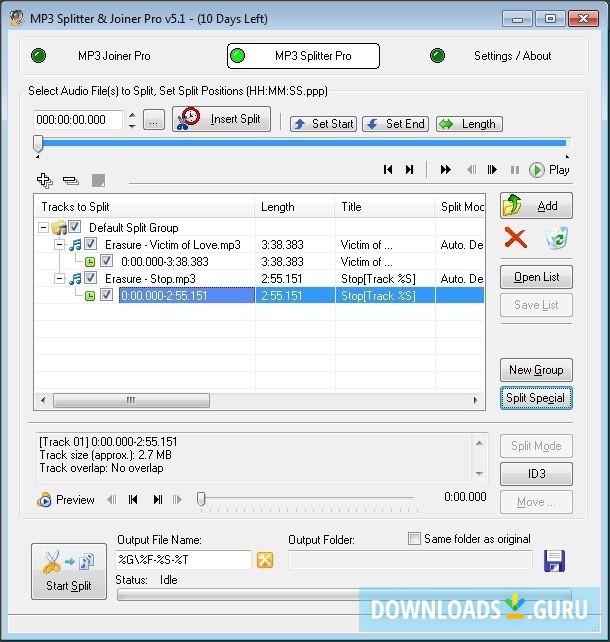This screenshot has height=642, width=610.
Task: Click floppy disk browse output folder icon
Action: click(x=555, y=561)
